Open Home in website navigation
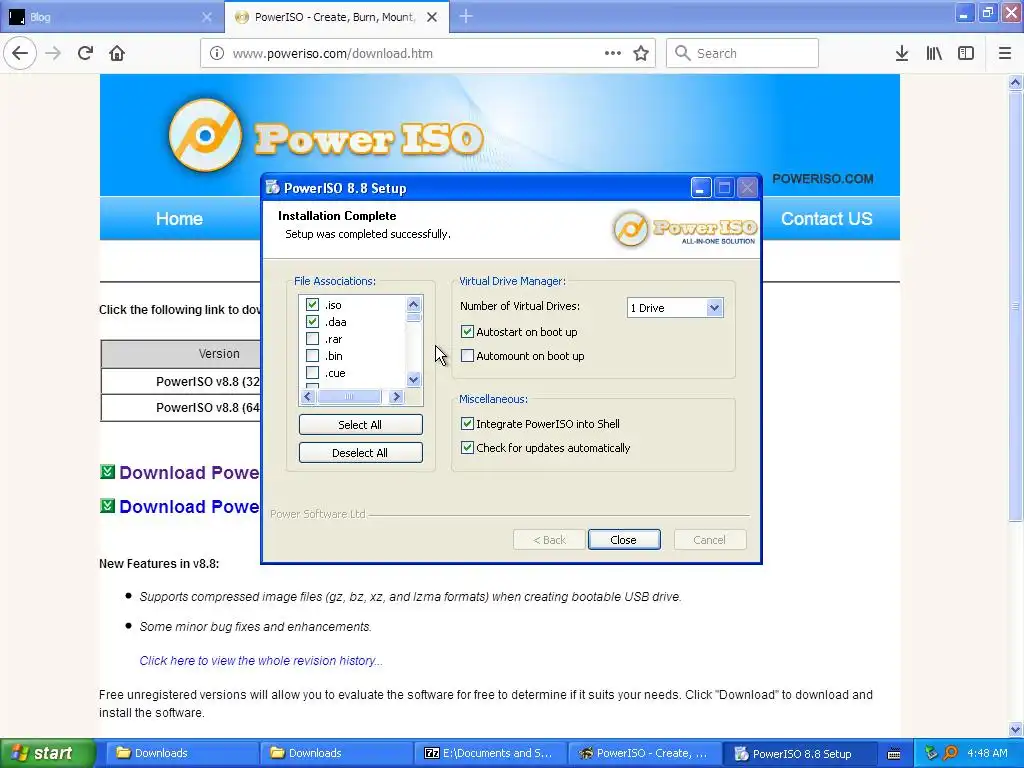The image size is (1024, 768). click(x=179, y=219)
